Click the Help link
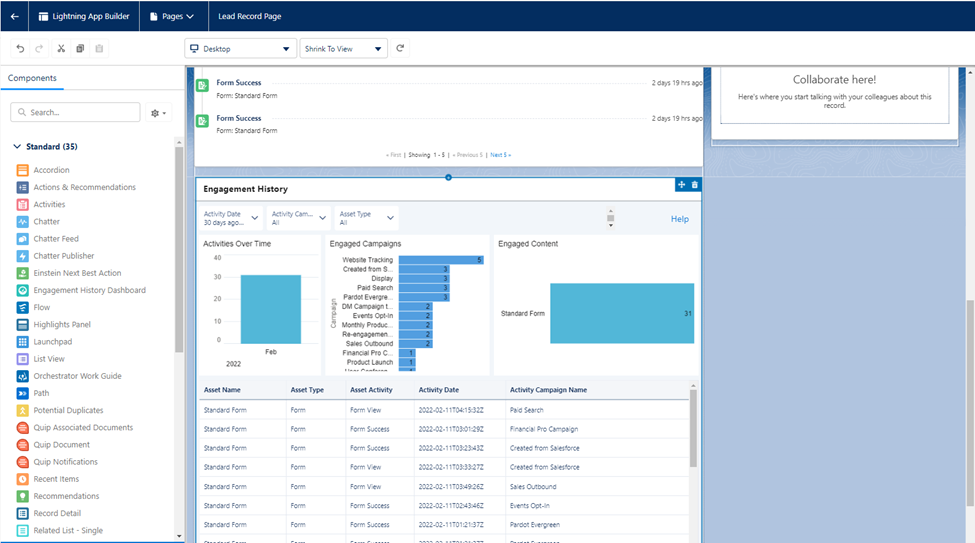This screenshot has height=543, width=975. 680,219
